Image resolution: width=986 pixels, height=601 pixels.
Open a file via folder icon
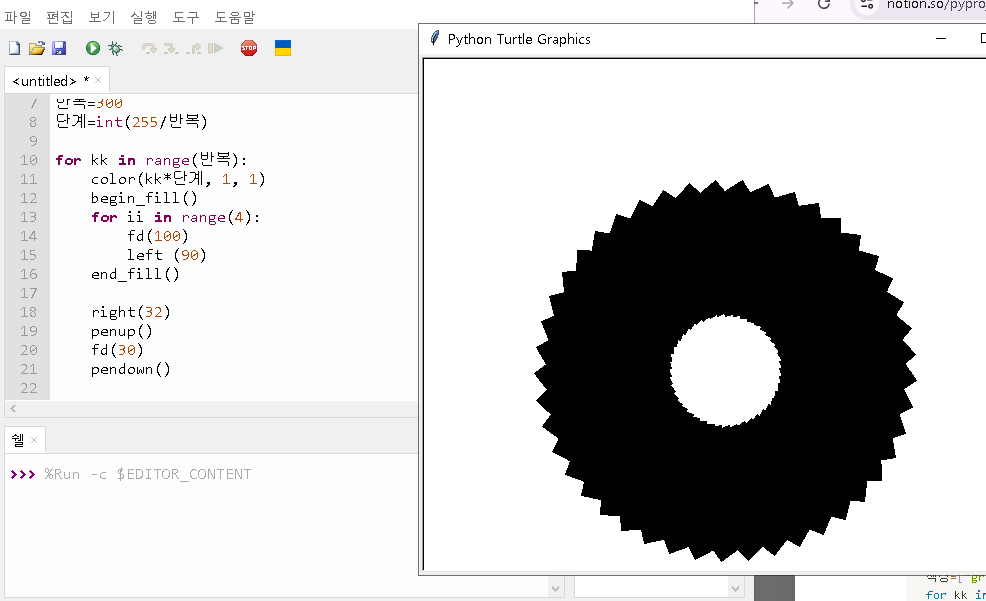click(37, 48)
